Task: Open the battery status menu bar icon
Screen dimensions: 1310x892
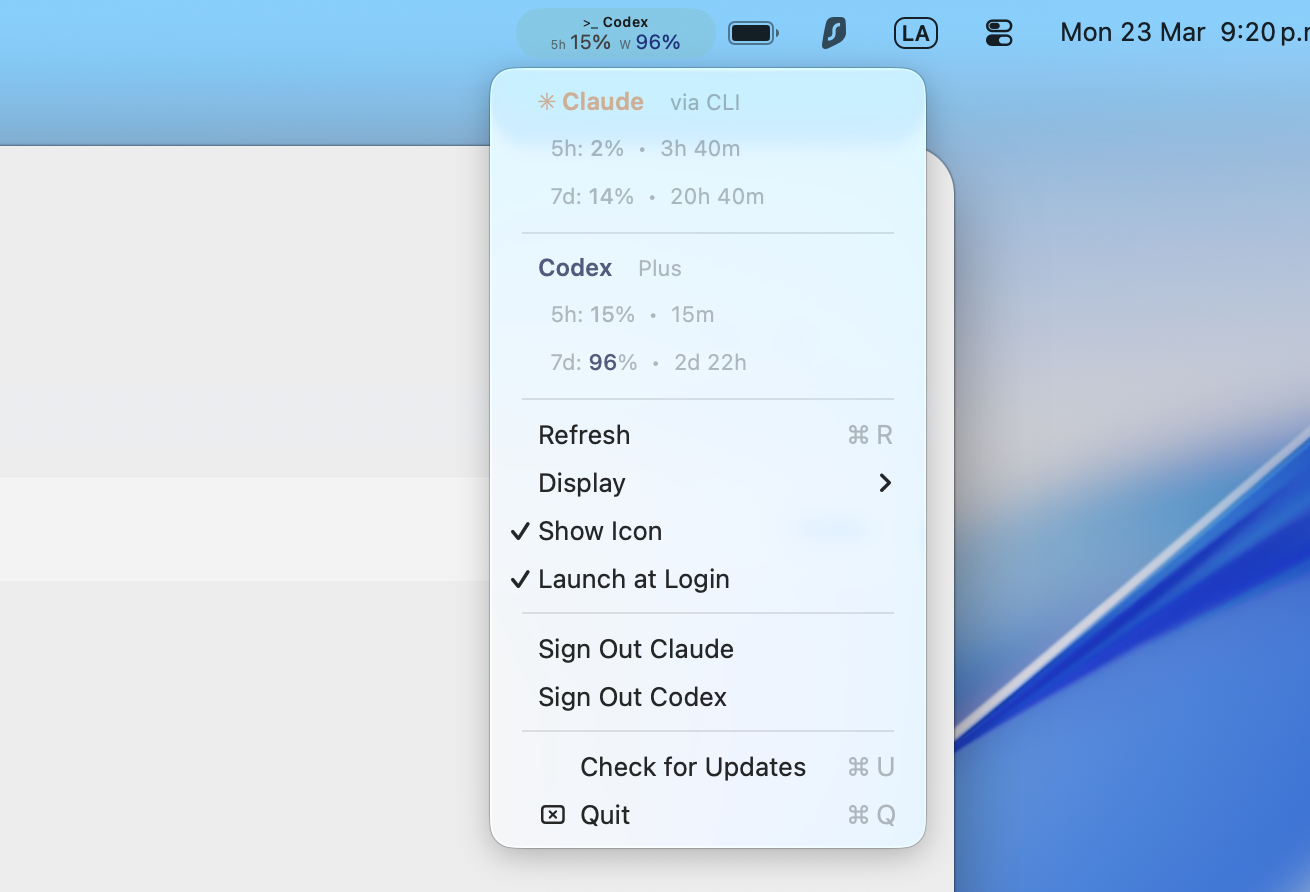Action: coord(754,33)
